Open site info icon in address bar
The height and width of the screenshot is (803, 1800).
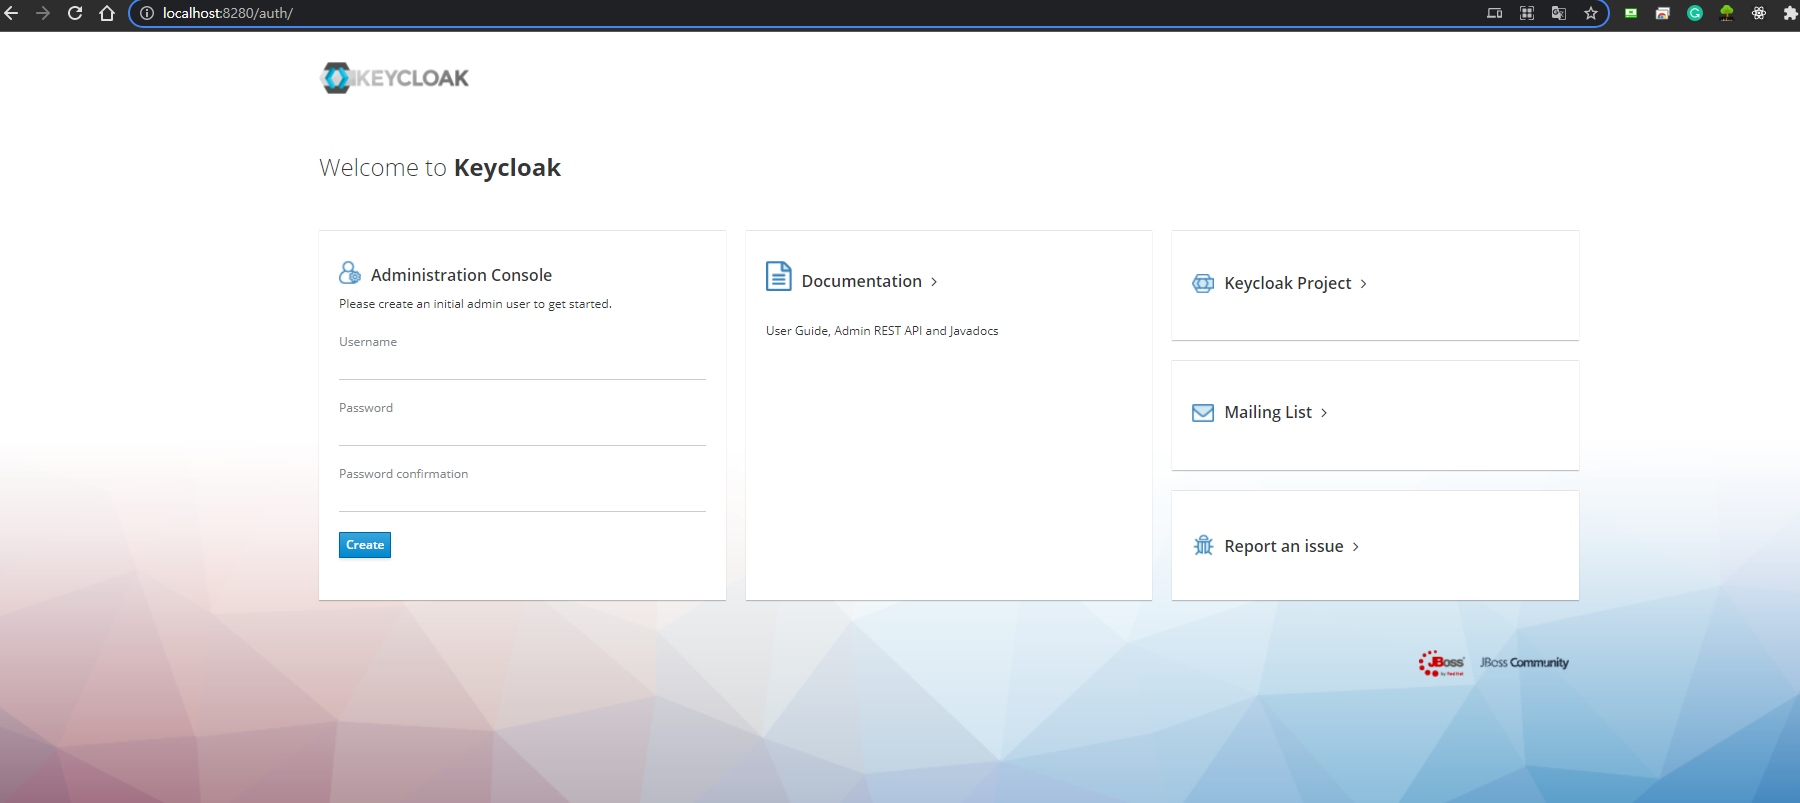click(x=147, y=13)
